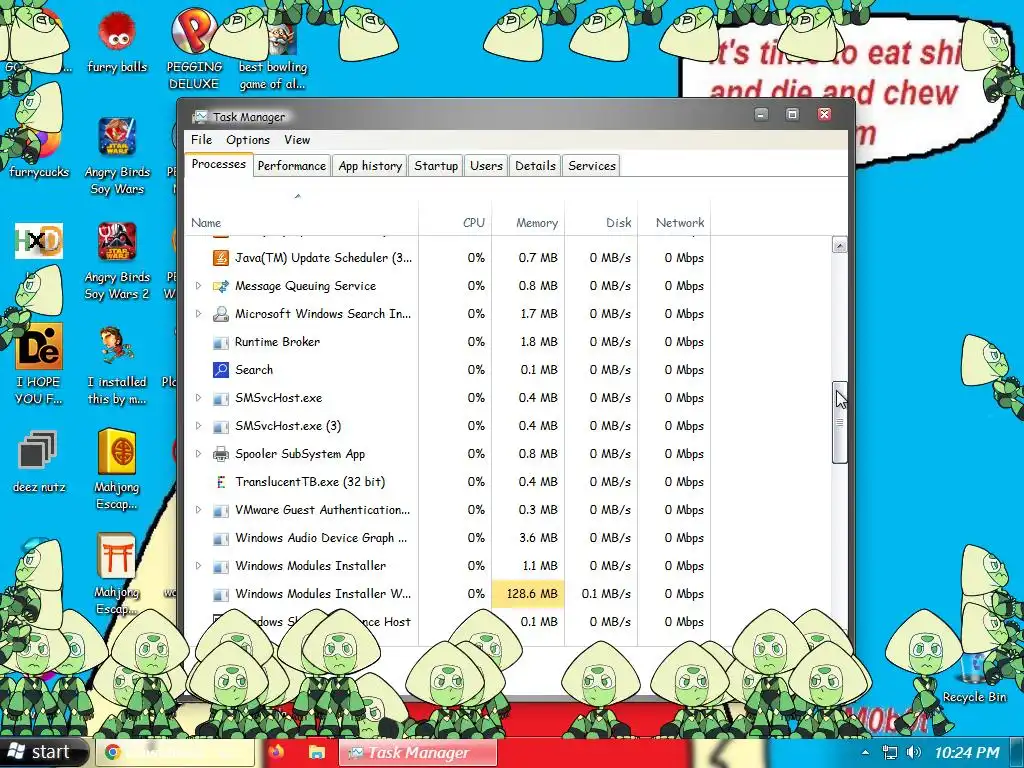Open the Options menu
The image size is (1024, 768).
248,140
